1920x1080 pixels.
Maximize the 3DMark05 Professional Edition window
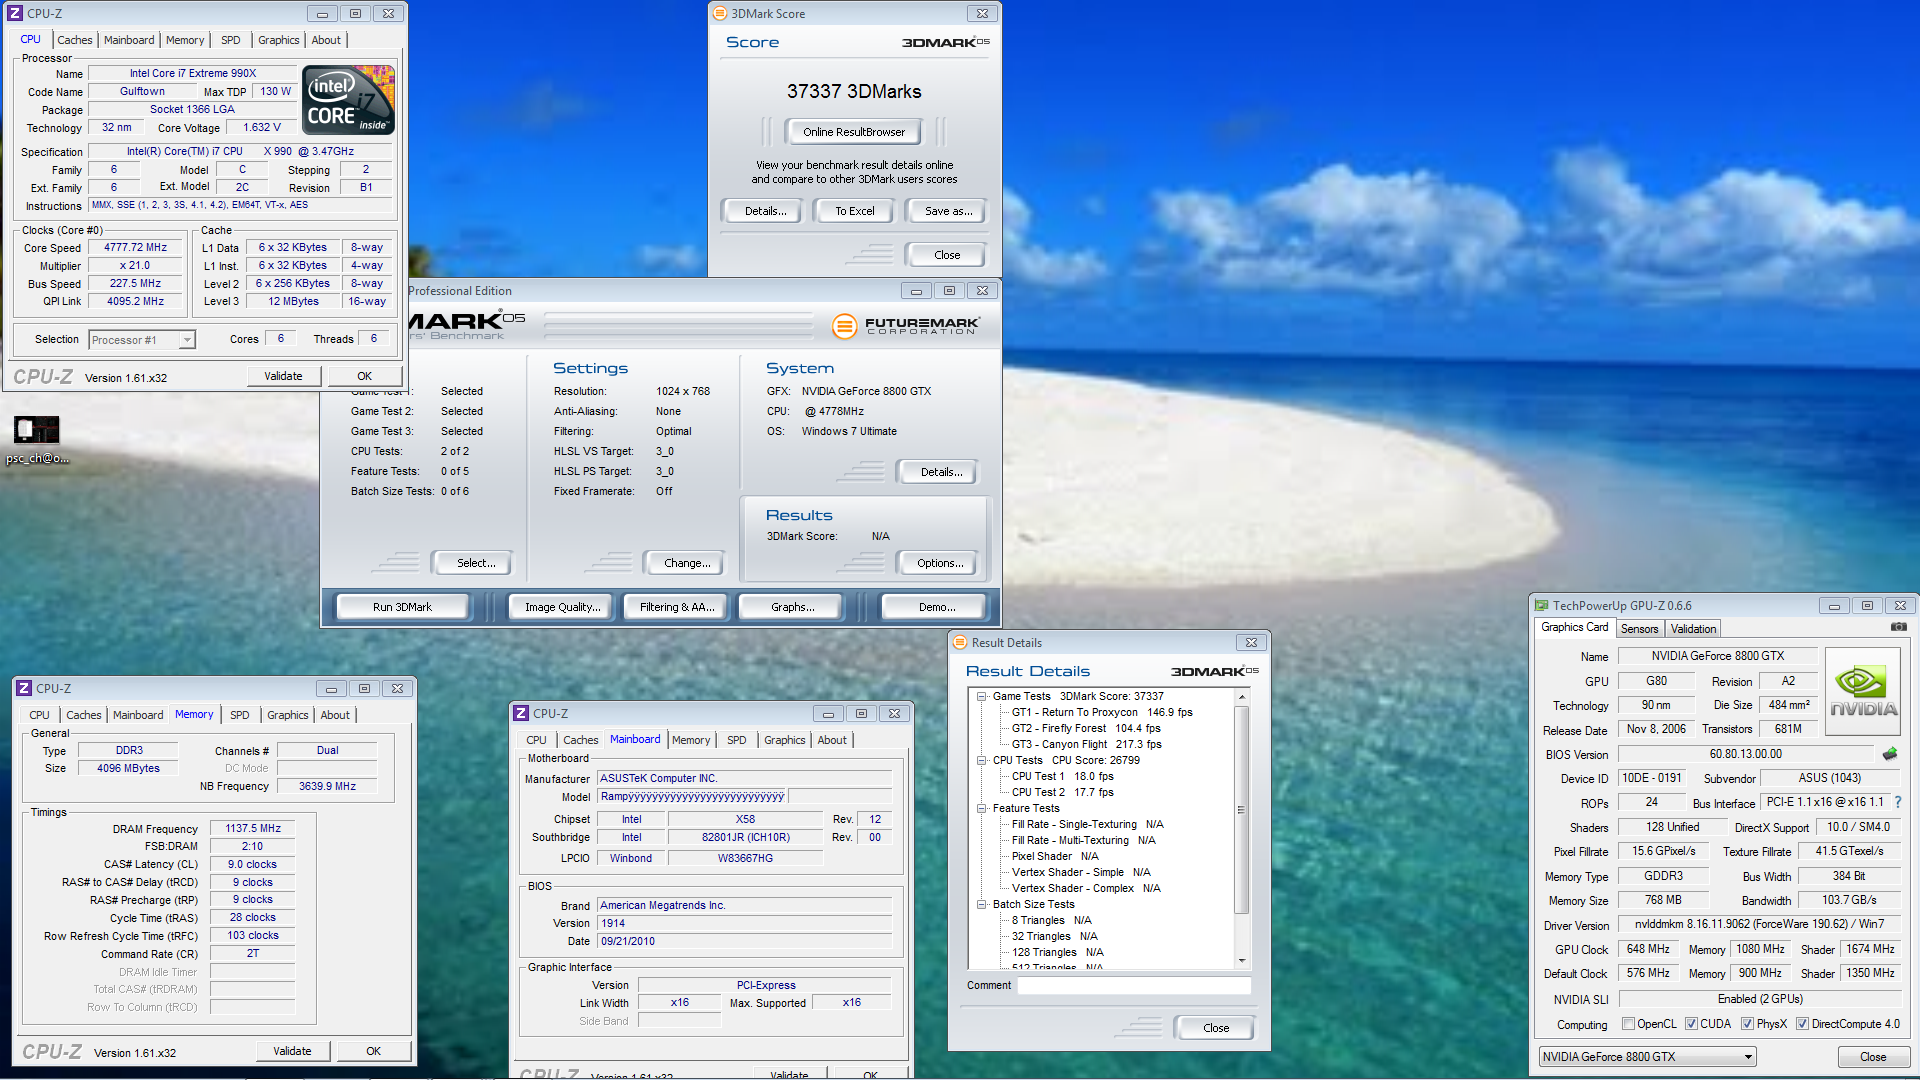[x=949, y=290]
